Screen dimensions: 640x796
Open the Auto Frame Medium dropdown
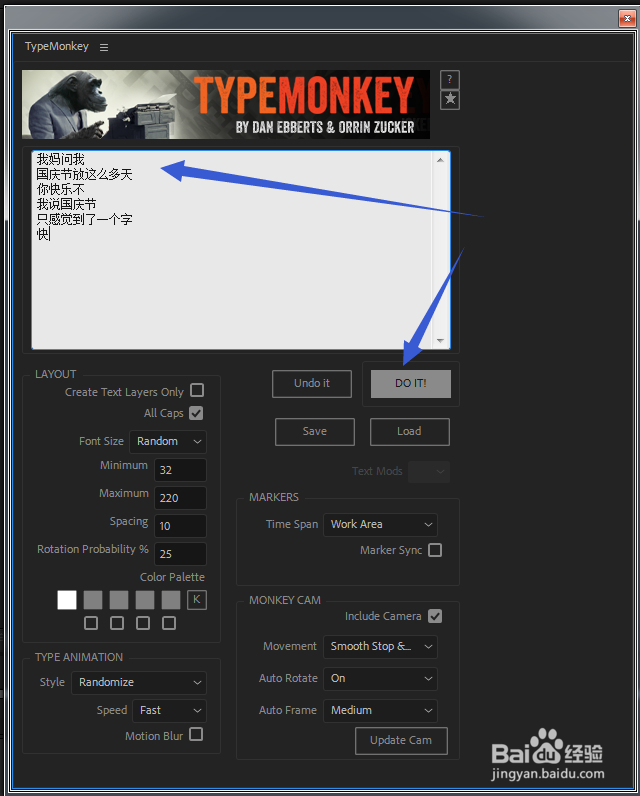click(380, 711)
